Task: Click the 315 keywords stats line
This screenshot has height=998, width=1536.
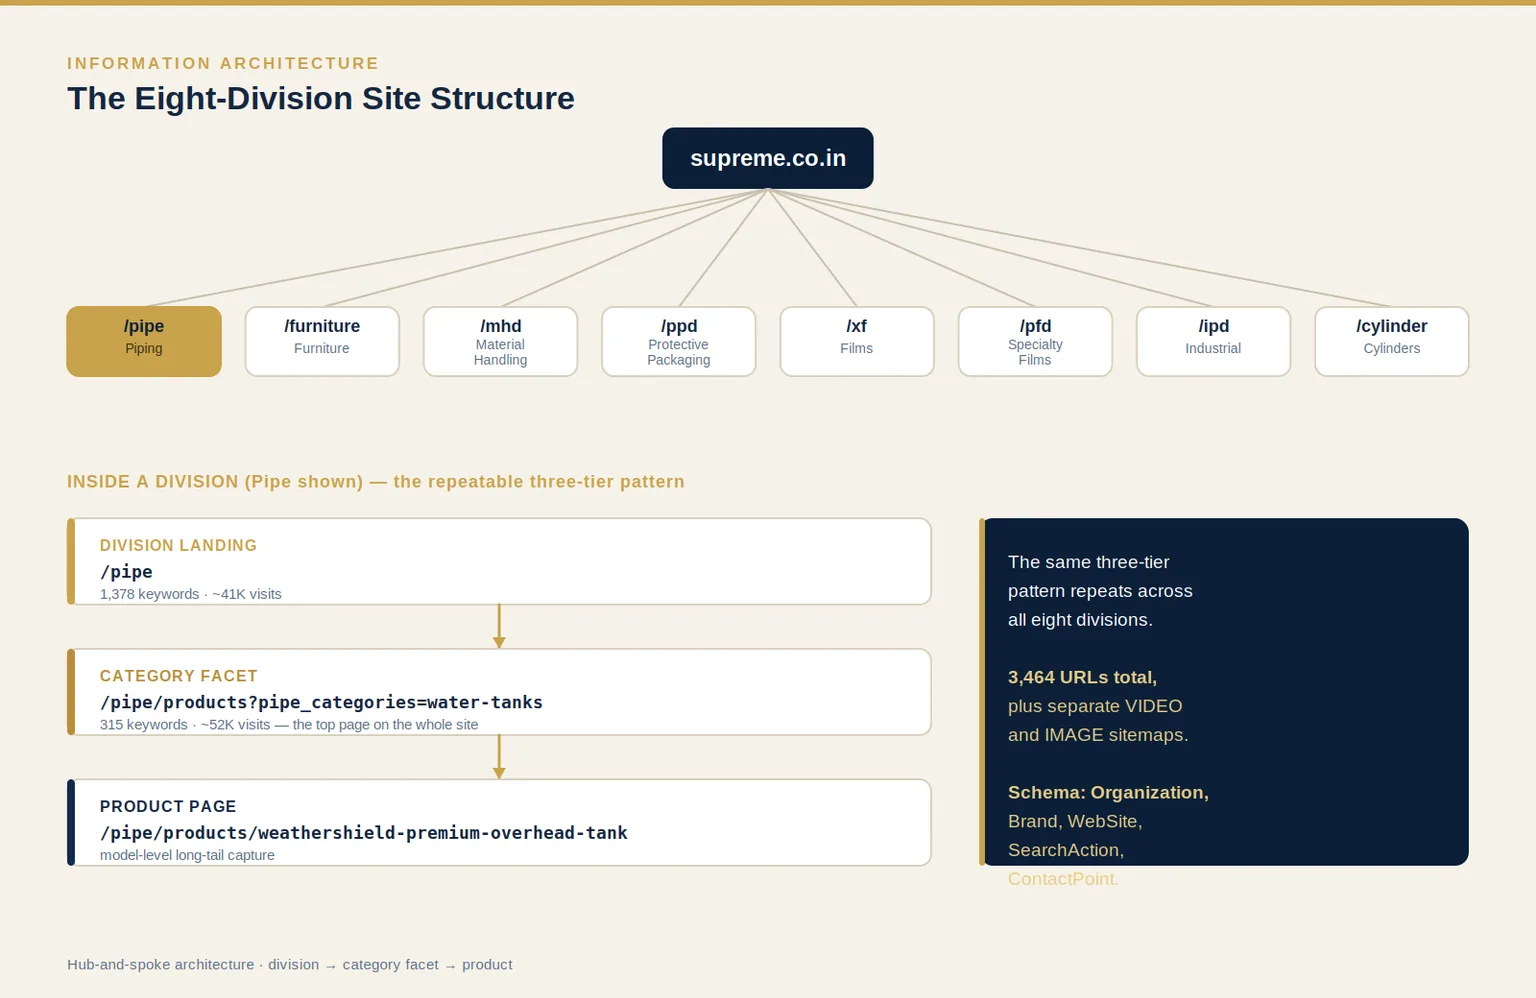Action: coord(289,724)
